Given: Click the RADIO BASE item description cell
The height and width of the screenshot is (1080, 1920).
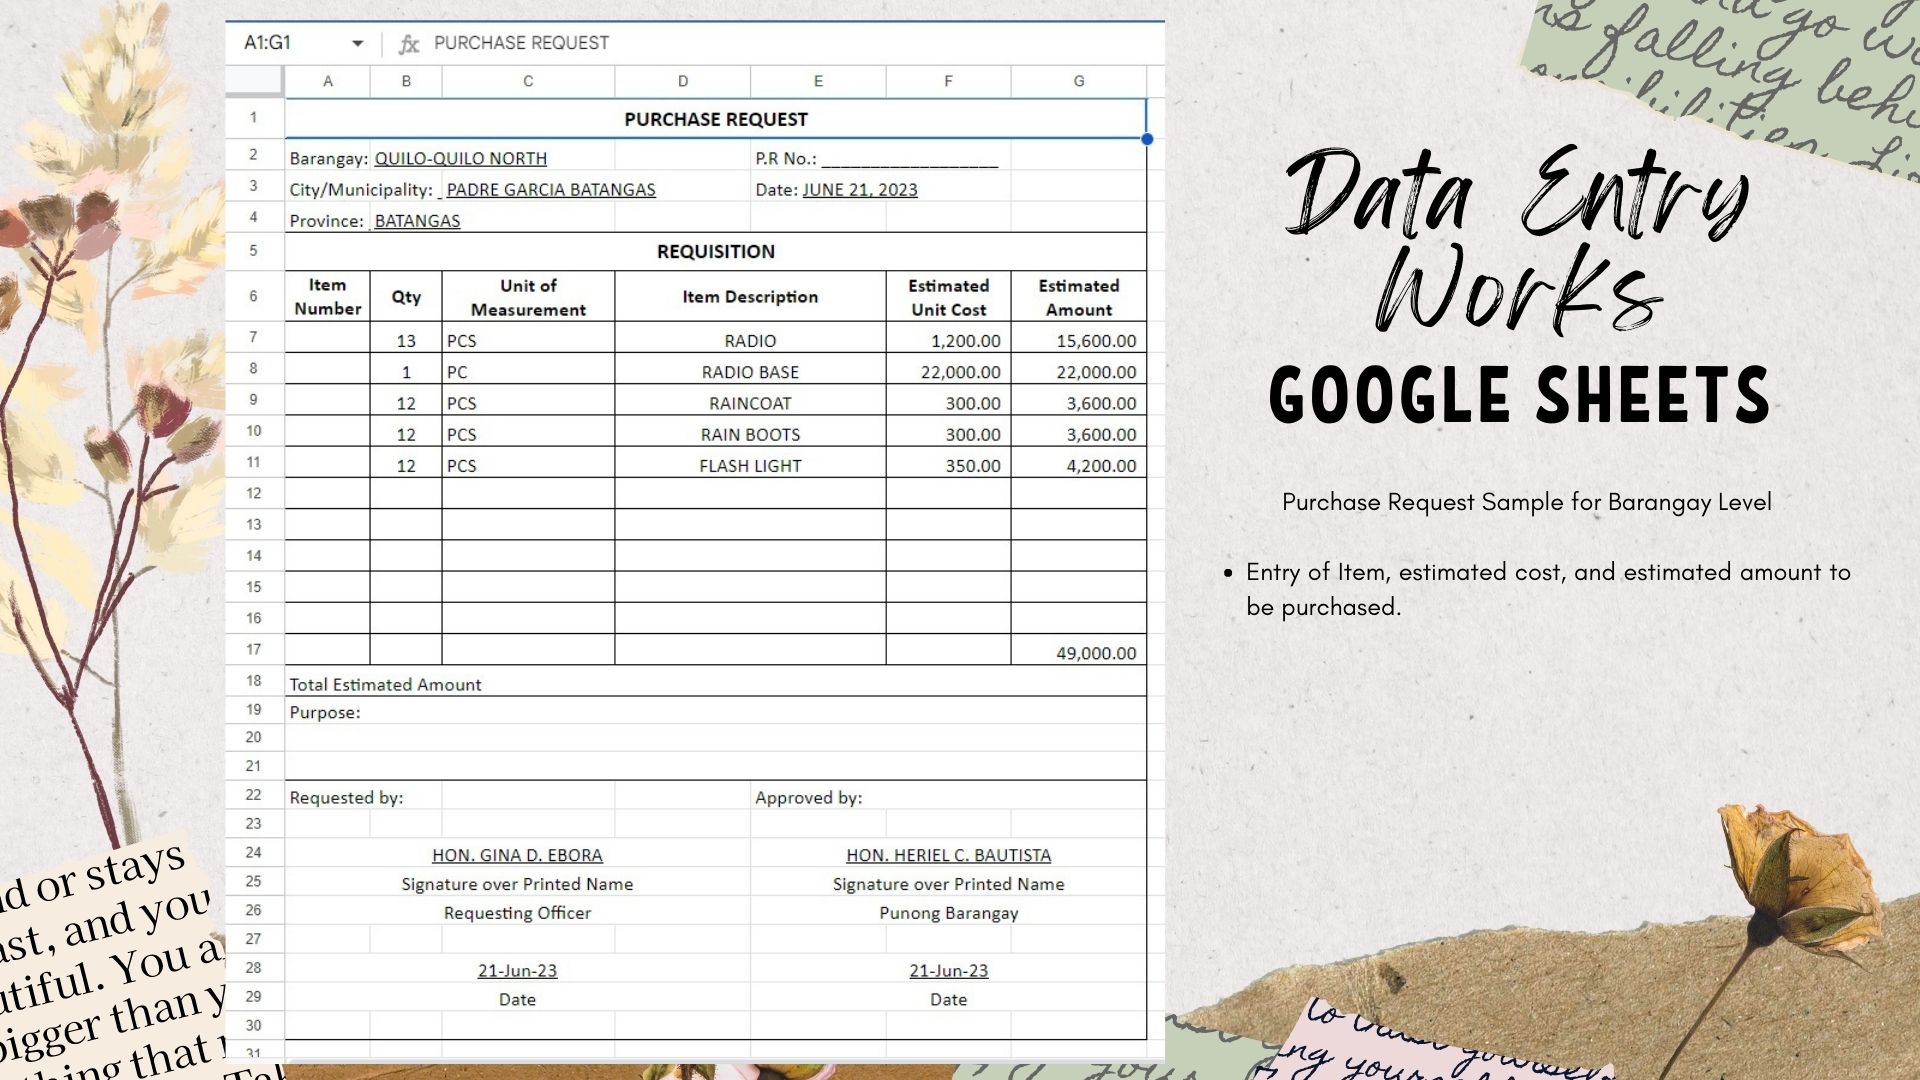Looking at the screenshot, I should tap(750, 372).
